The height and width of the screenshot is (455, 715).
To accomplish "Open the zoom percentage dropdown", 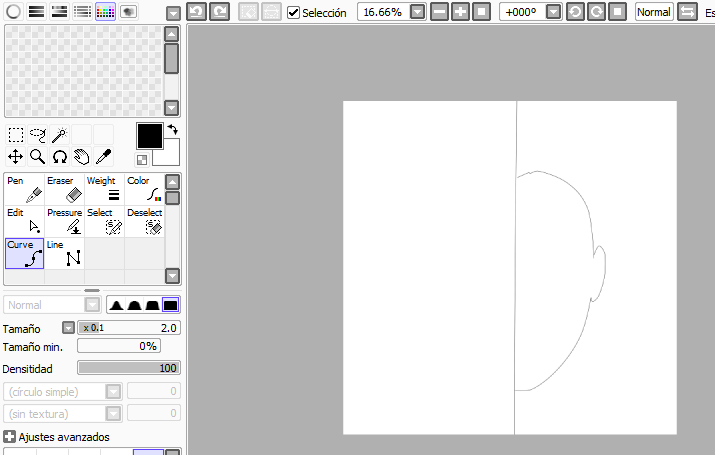I will (417, 12).
